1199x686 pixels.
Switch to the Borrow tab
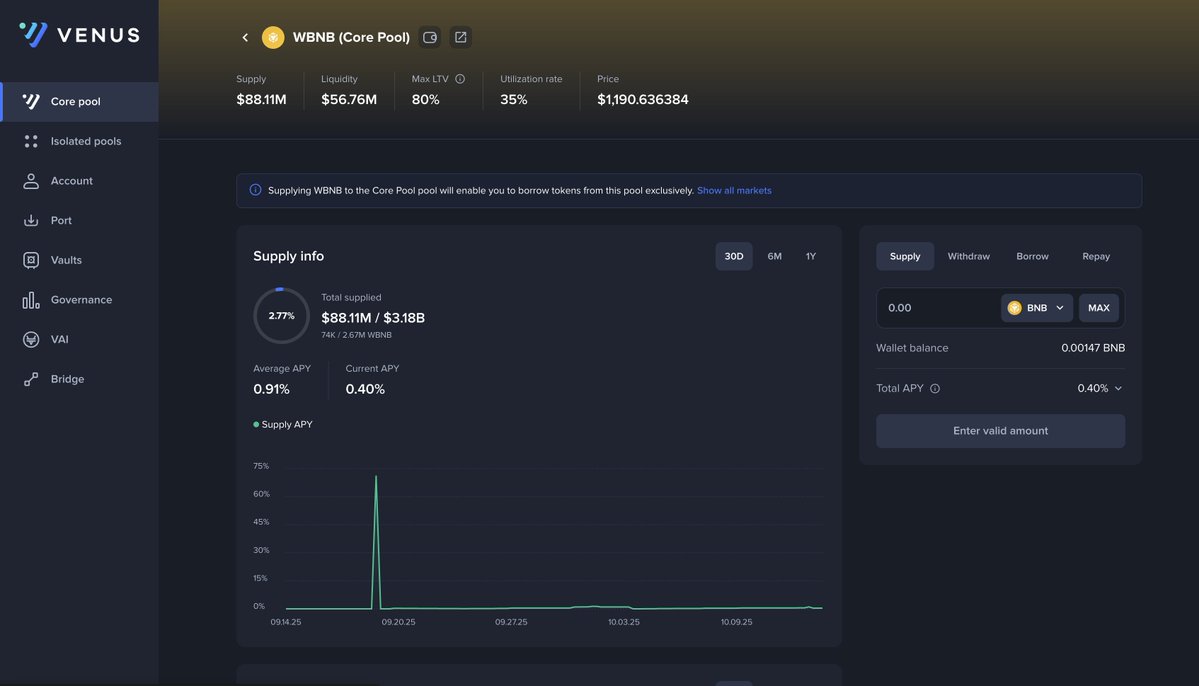click(x=1032, y=256)
